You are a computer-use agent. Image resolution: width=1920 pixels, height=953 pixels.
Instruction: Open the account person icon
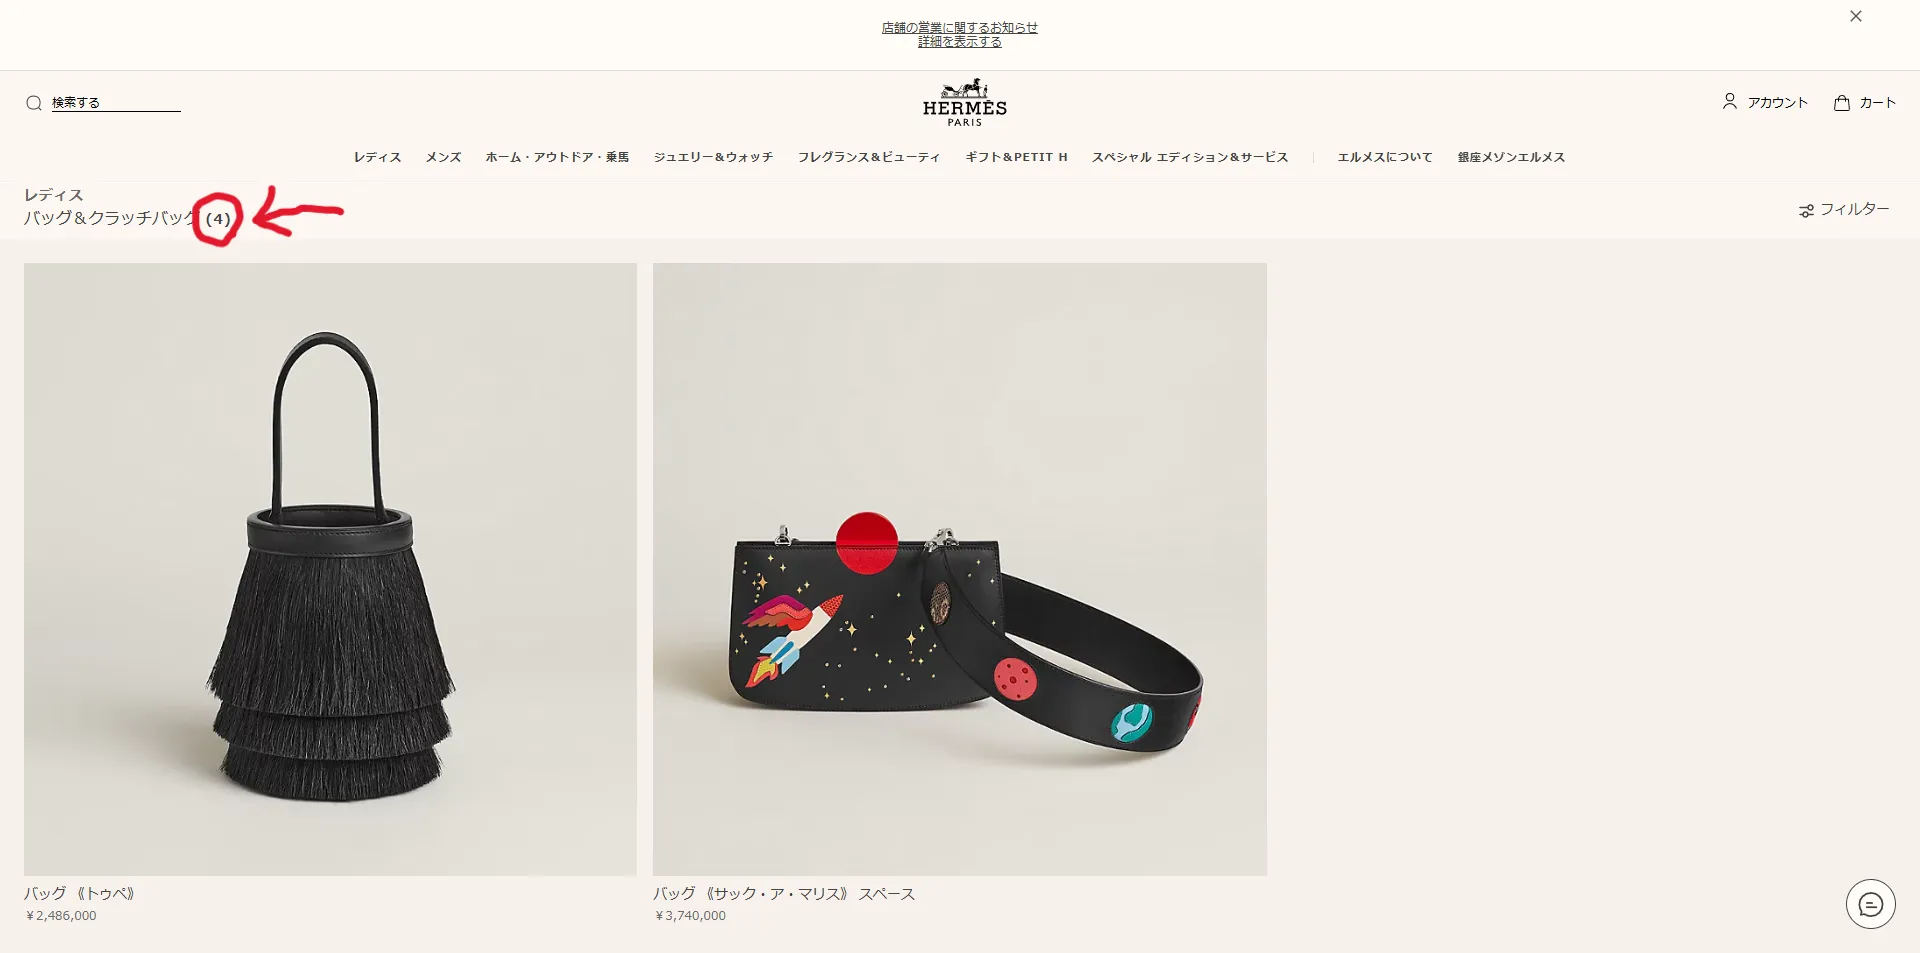click(x=1729, y=102)
